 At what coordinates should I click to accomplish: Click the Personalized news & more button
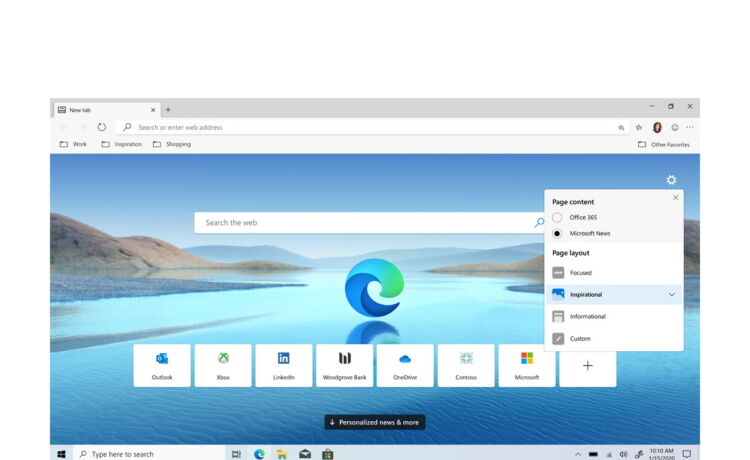[x=375, y=422]
